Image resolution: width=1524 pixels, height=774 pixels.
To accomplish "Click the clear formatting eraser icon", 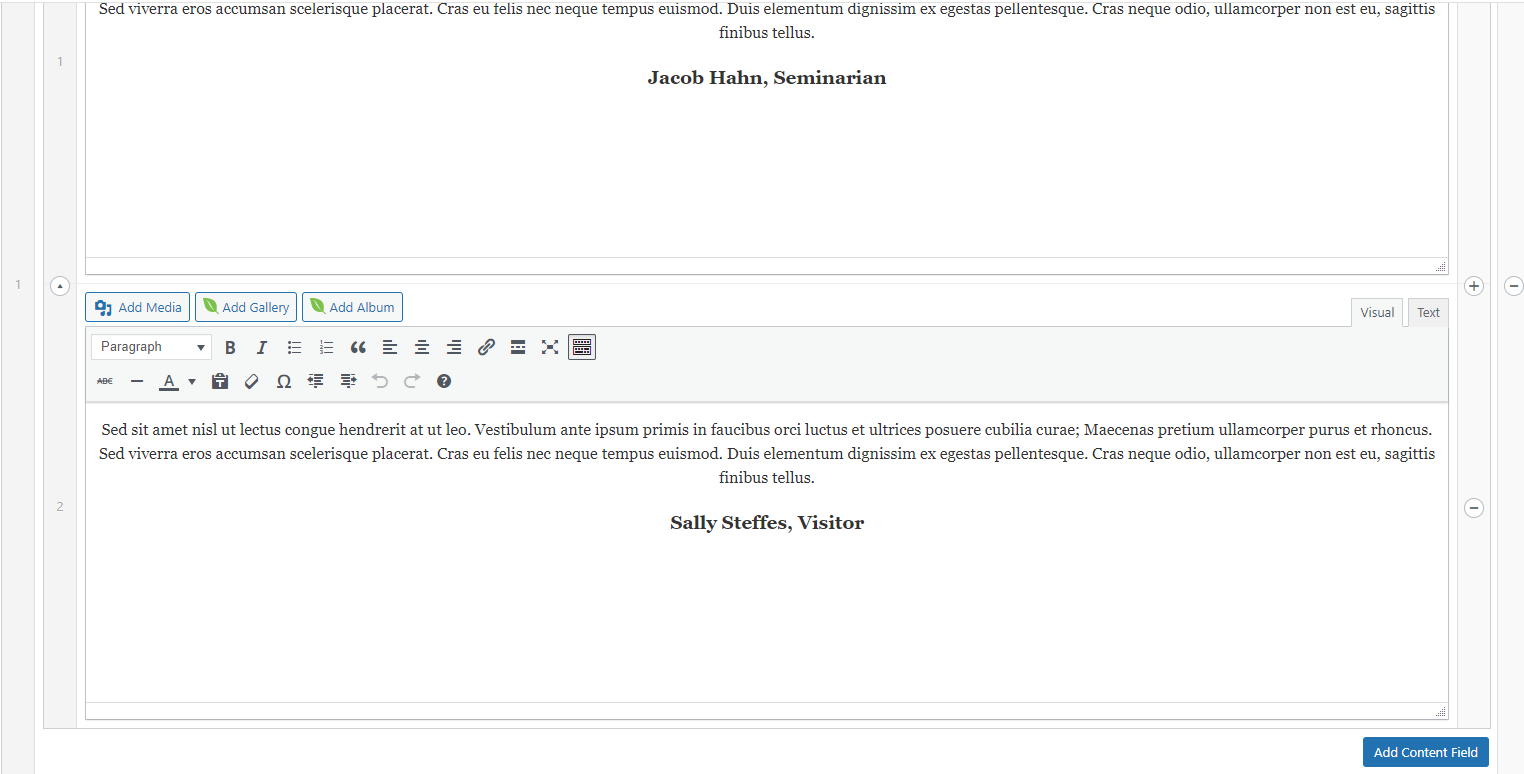I will [252, 381].
